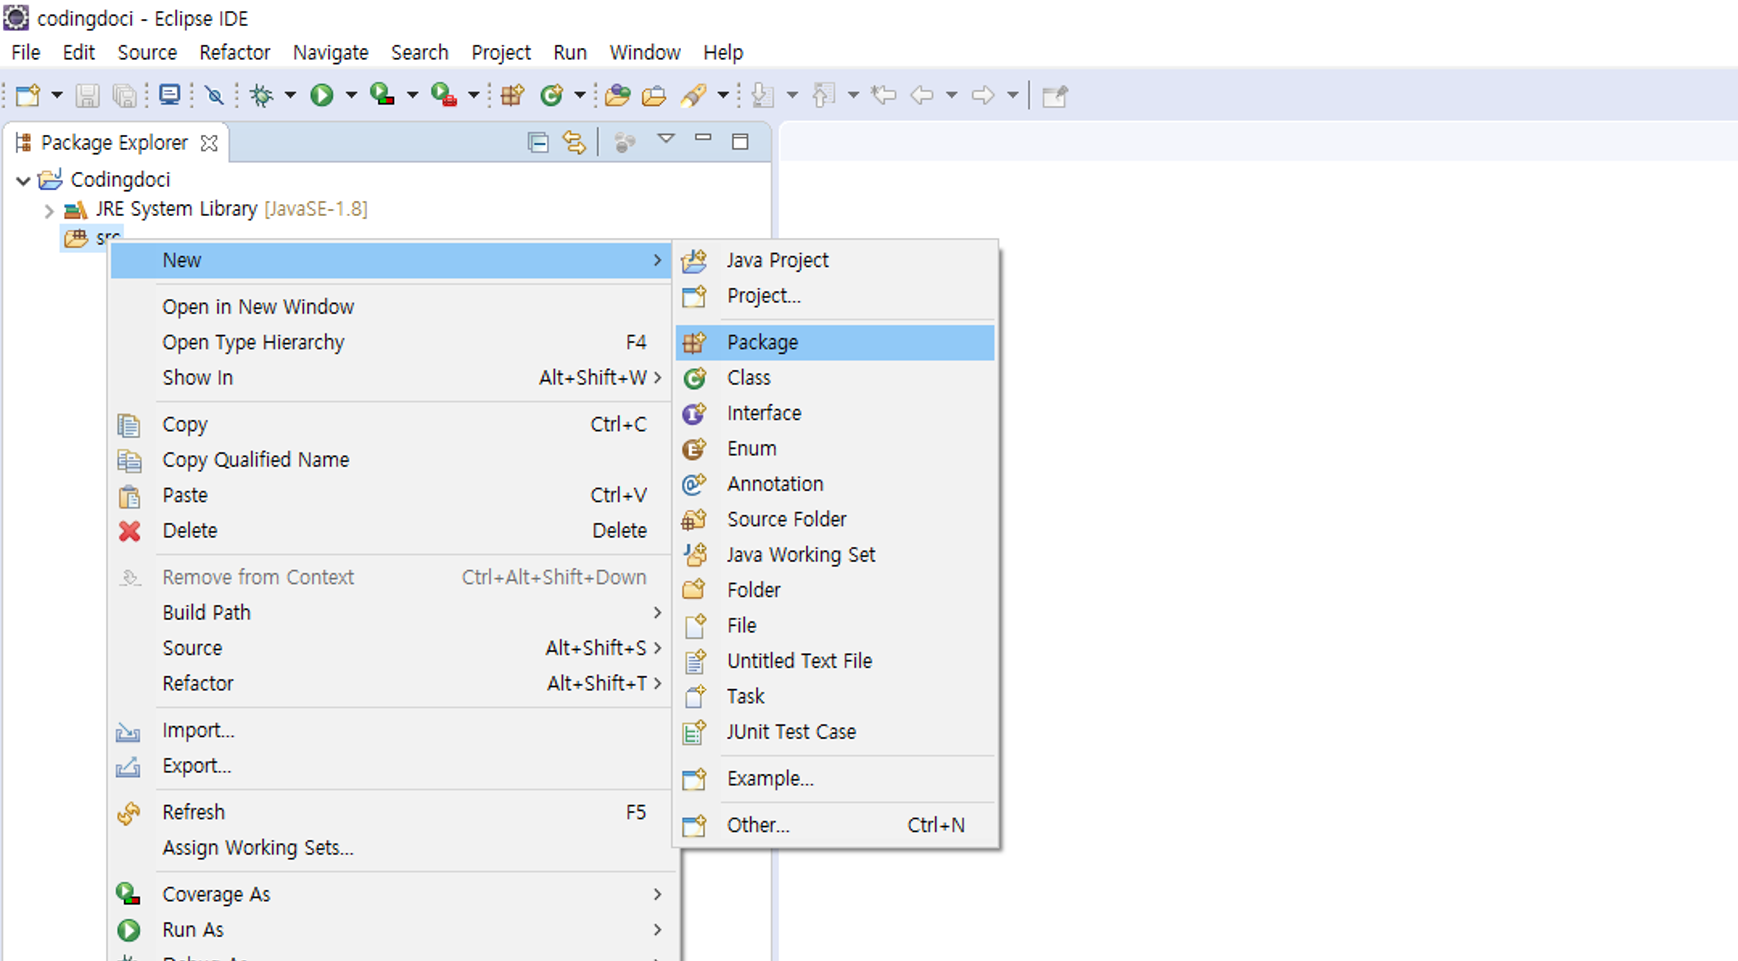Open the Source menu in menu bar
1738x961 pixels.
(147, 52)
